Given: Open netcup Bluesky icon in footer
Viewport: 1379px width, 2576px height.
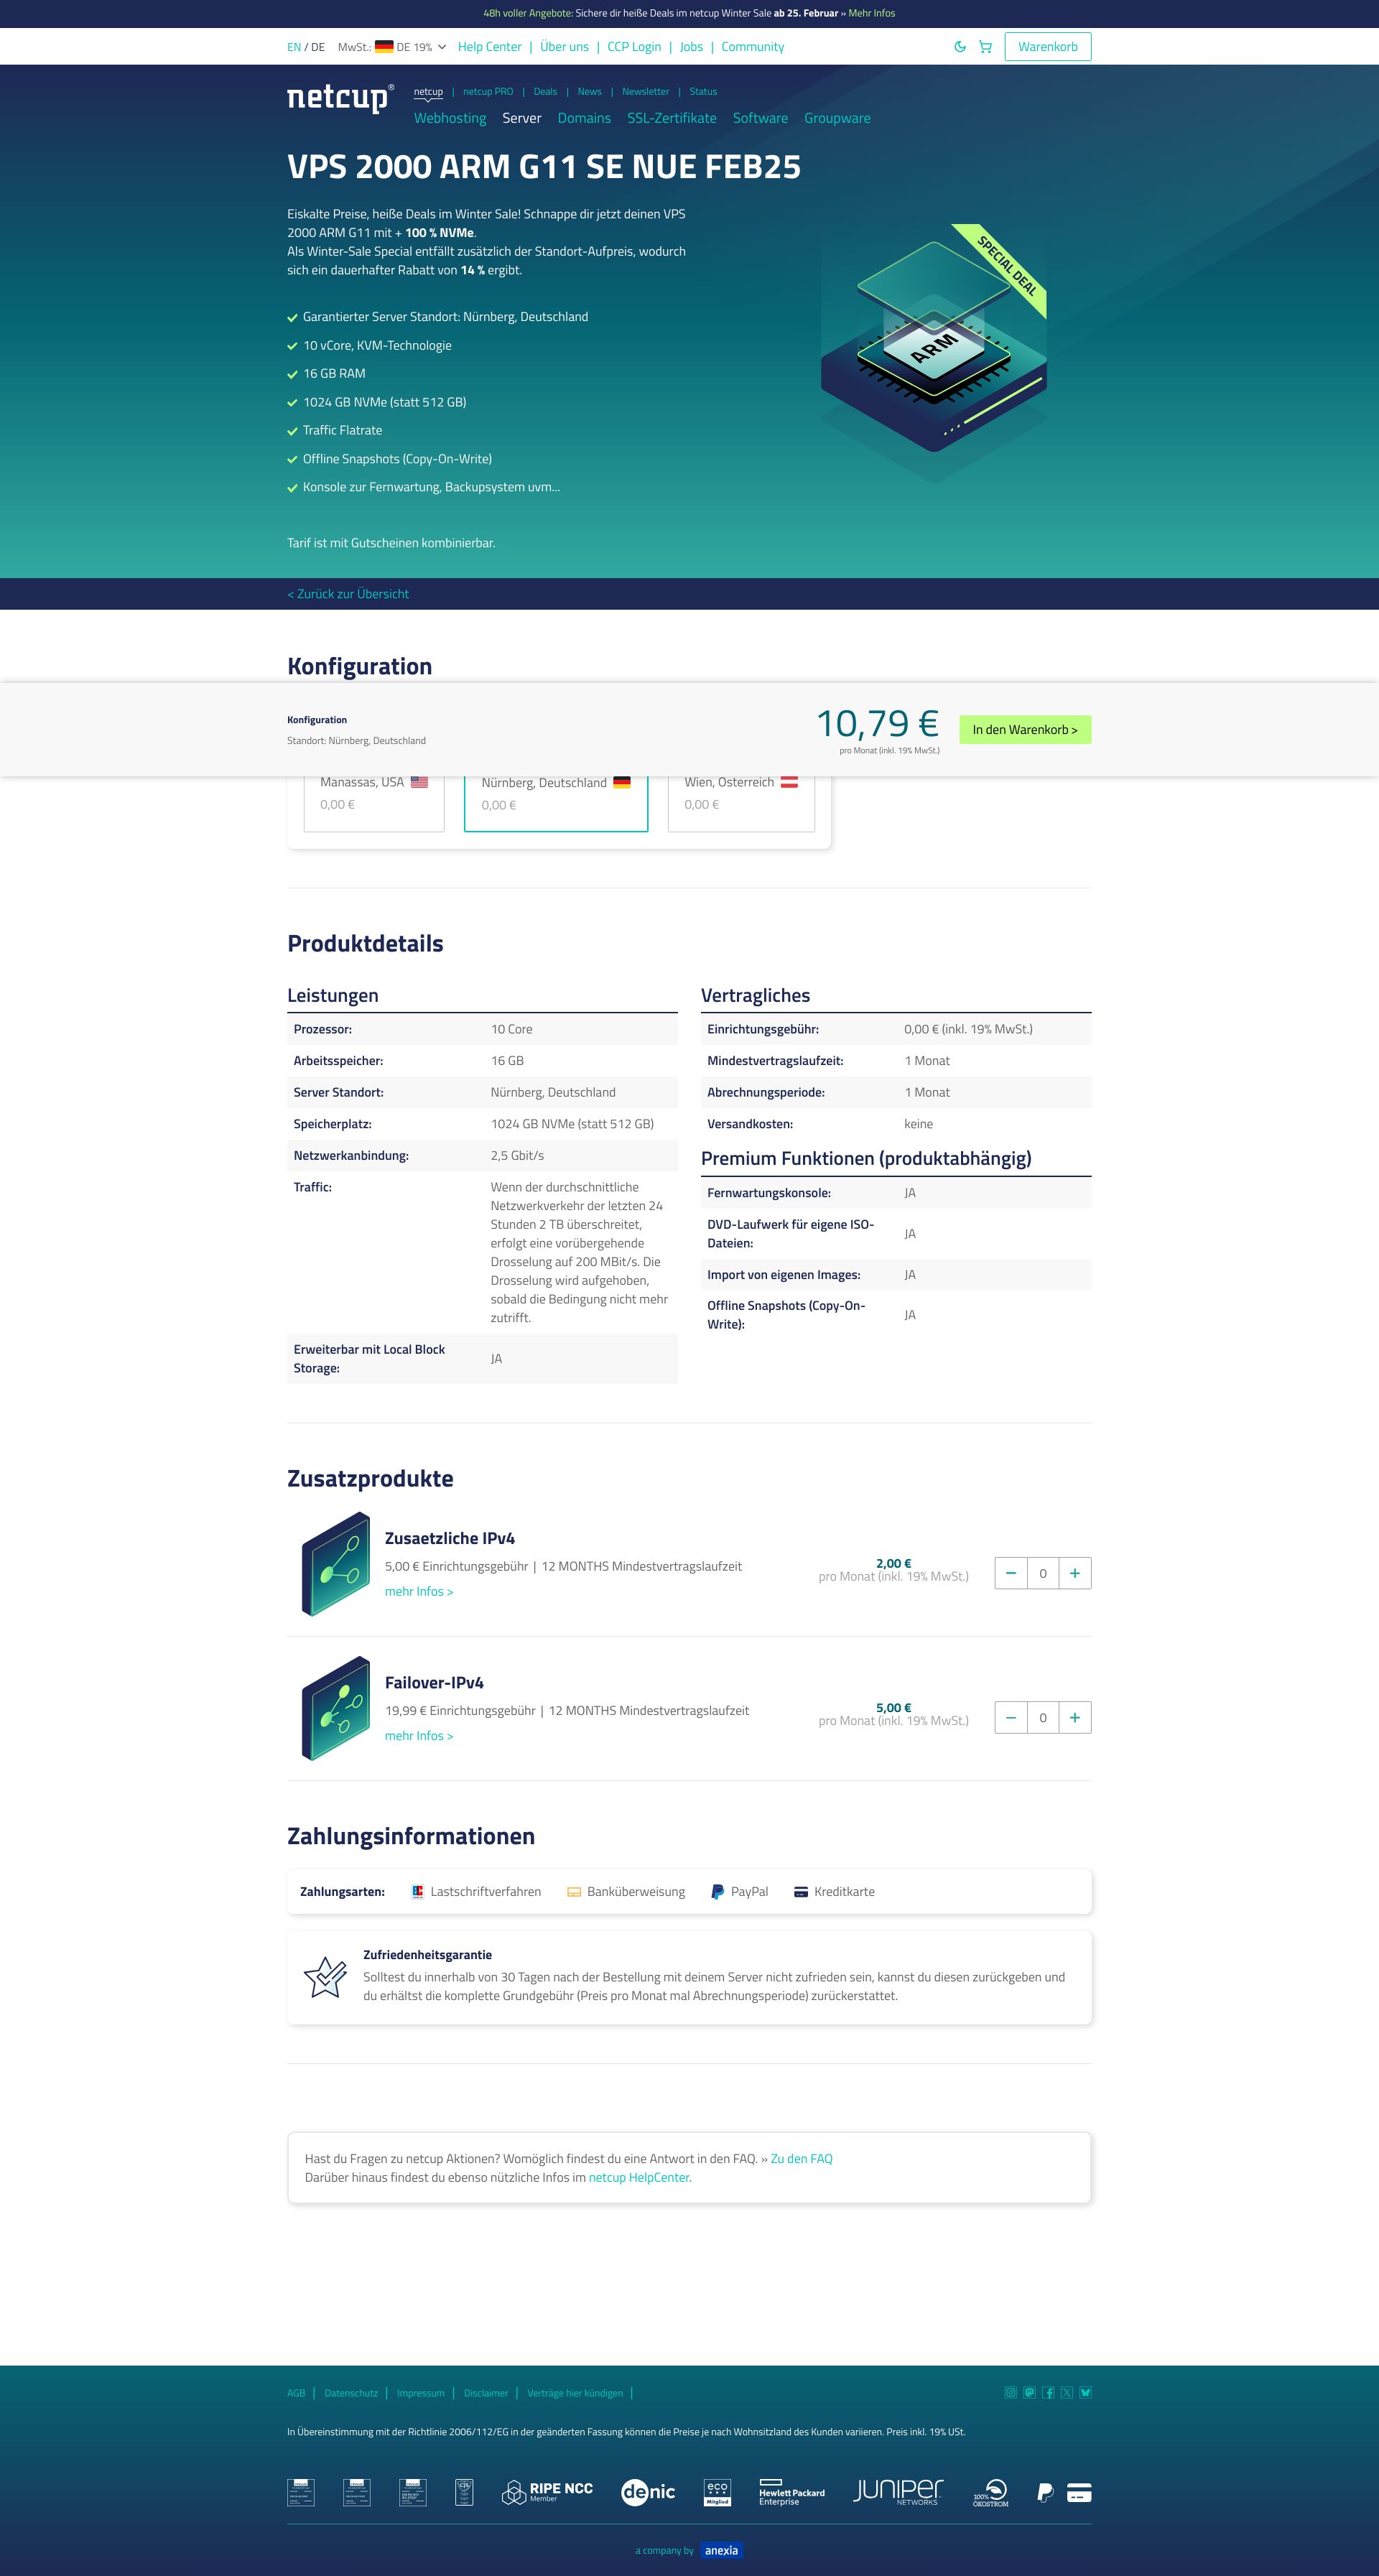Looking at the screenshot, I should pos(1086,2393).
